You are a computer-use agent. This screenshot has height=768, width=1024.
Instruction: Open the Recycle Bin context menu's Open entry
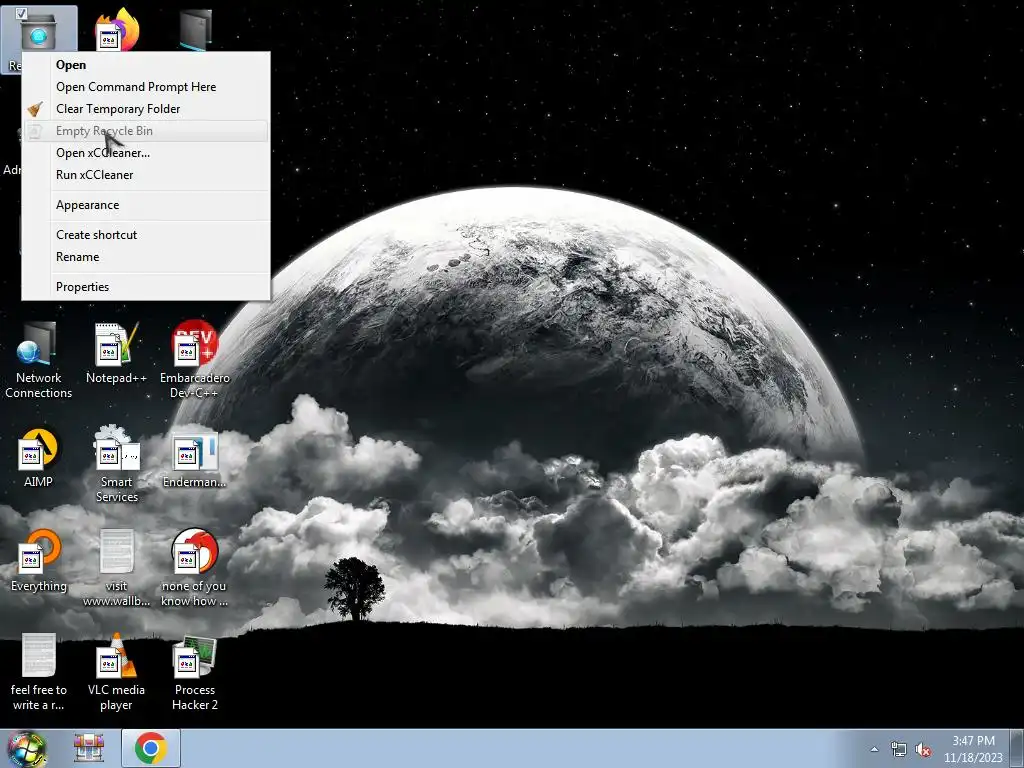pos(146,65)
